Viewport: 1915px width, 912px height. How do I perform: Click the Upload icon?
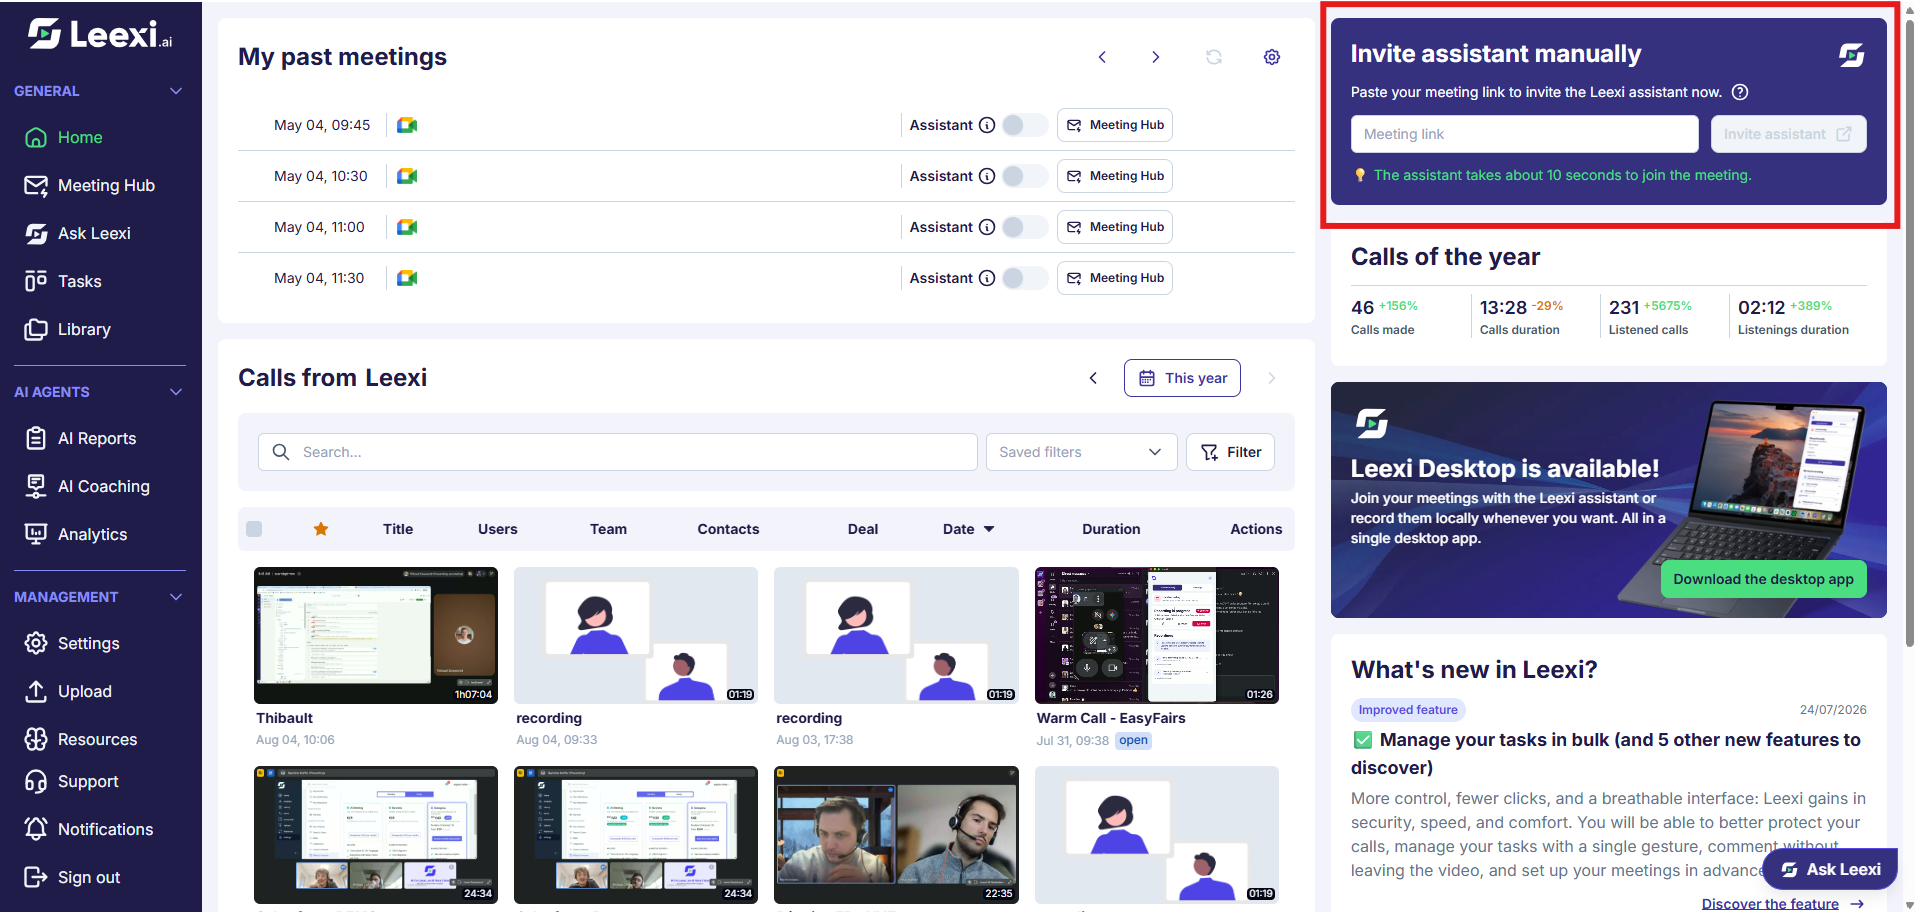[x=36, y=691]
